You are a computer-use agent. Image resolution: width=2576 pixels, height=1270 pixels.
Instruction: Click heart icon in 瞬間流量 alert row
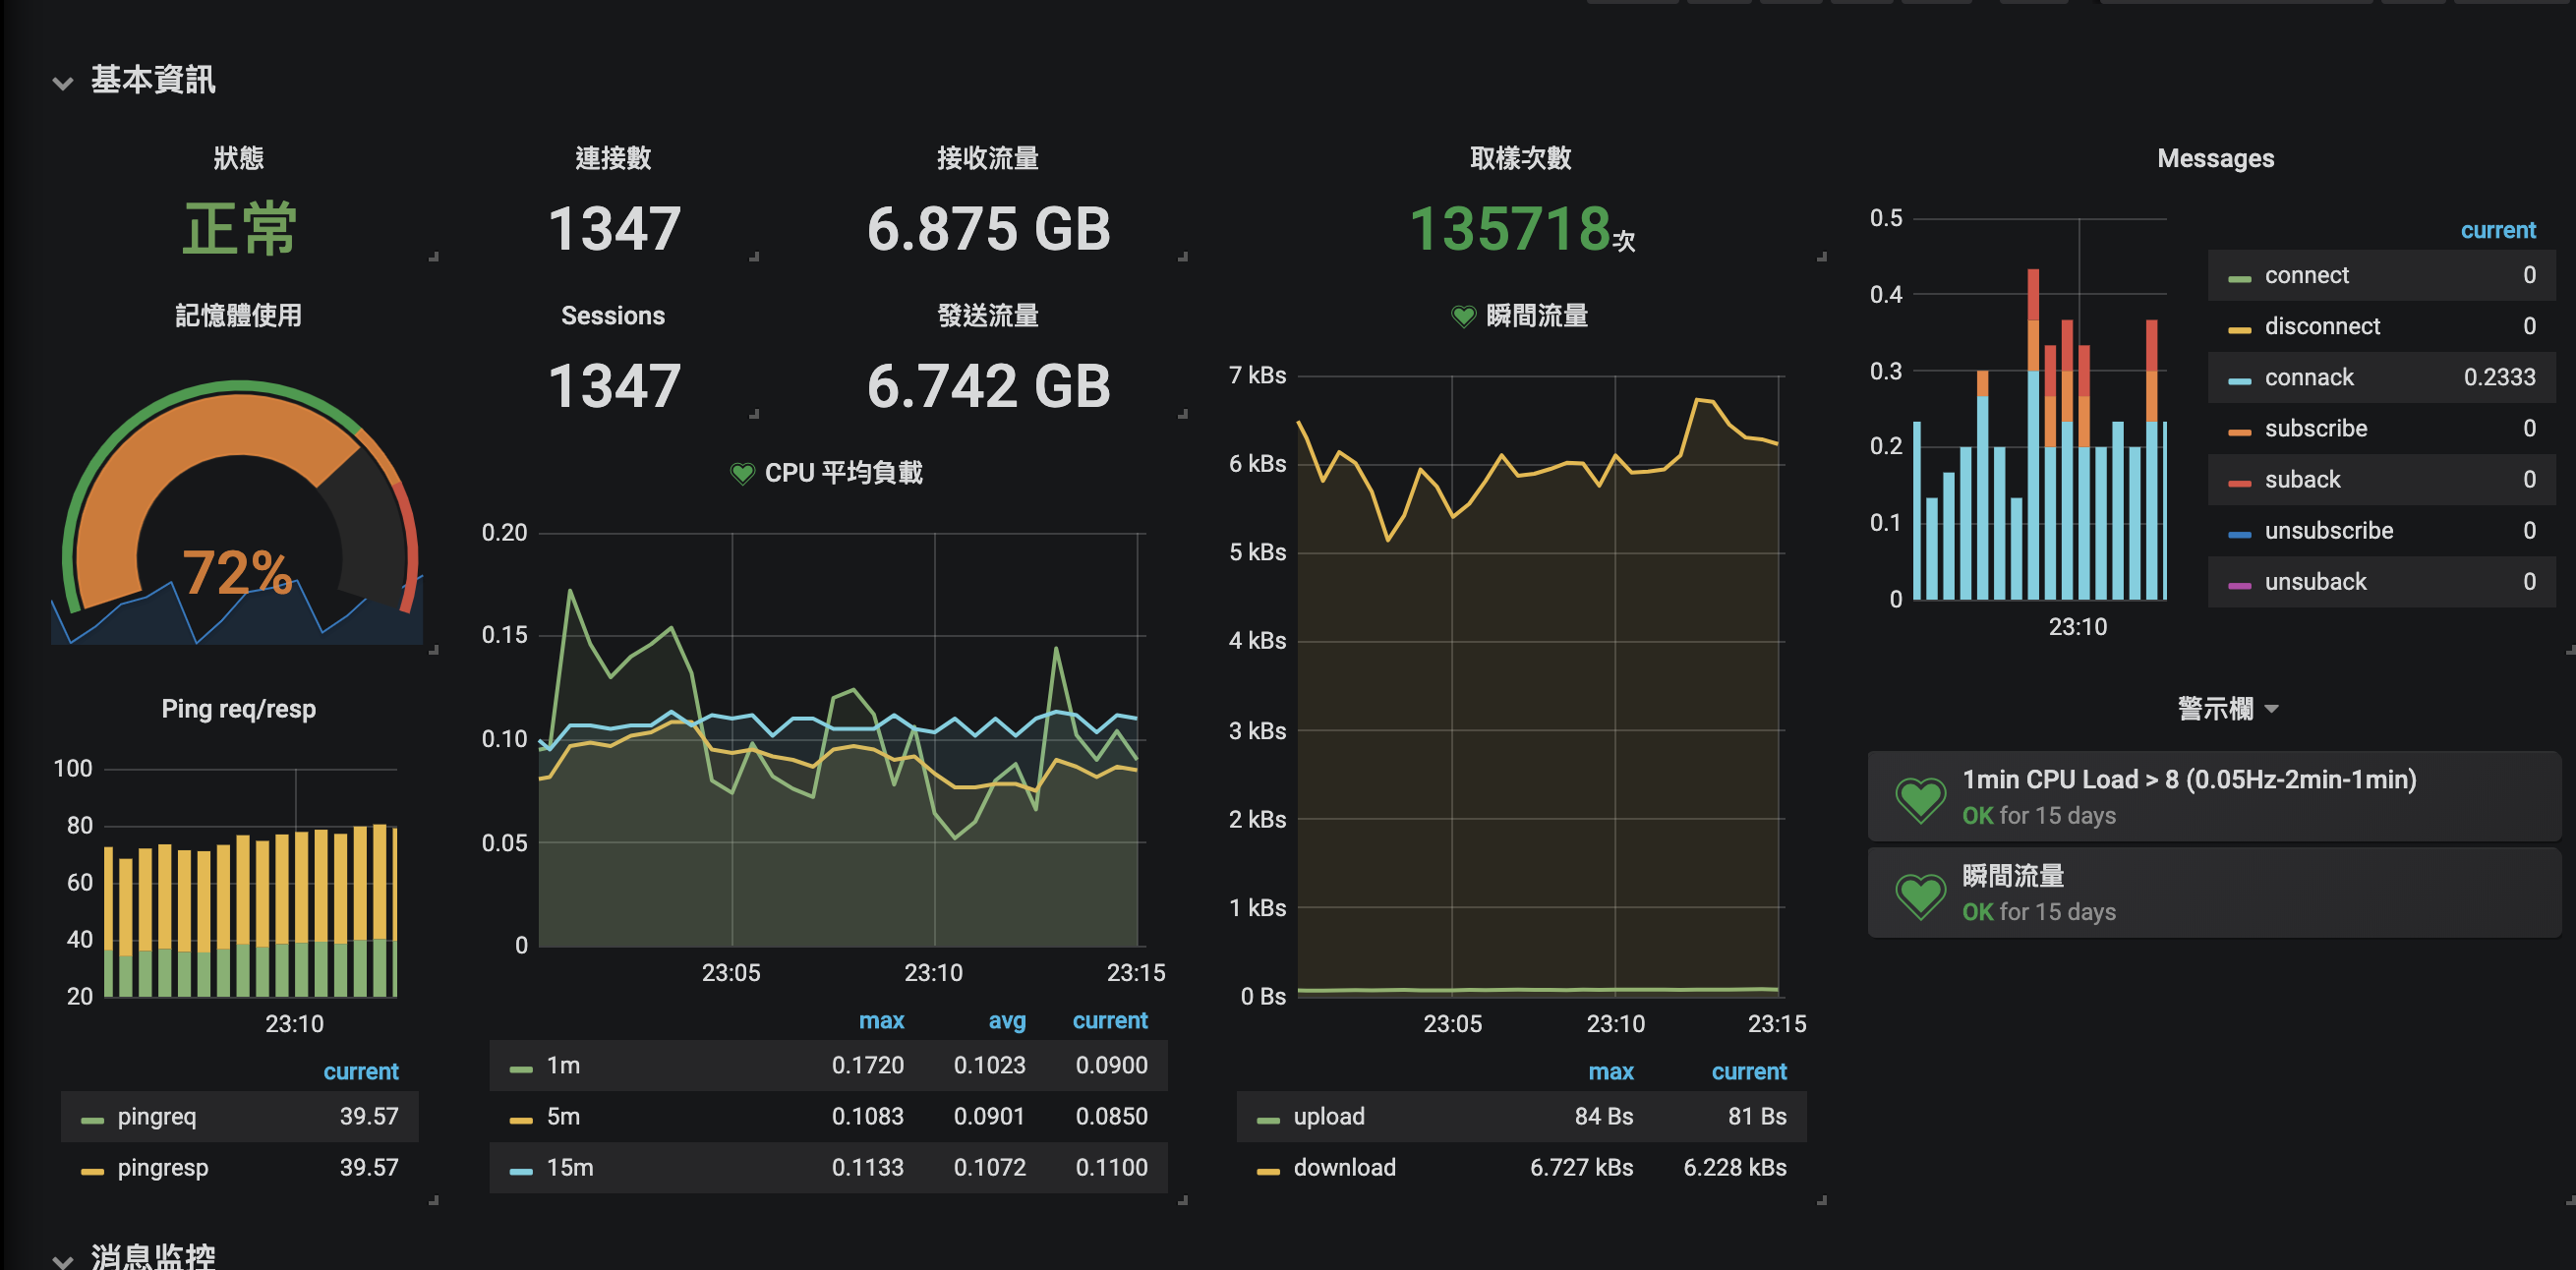(1920, 894)
